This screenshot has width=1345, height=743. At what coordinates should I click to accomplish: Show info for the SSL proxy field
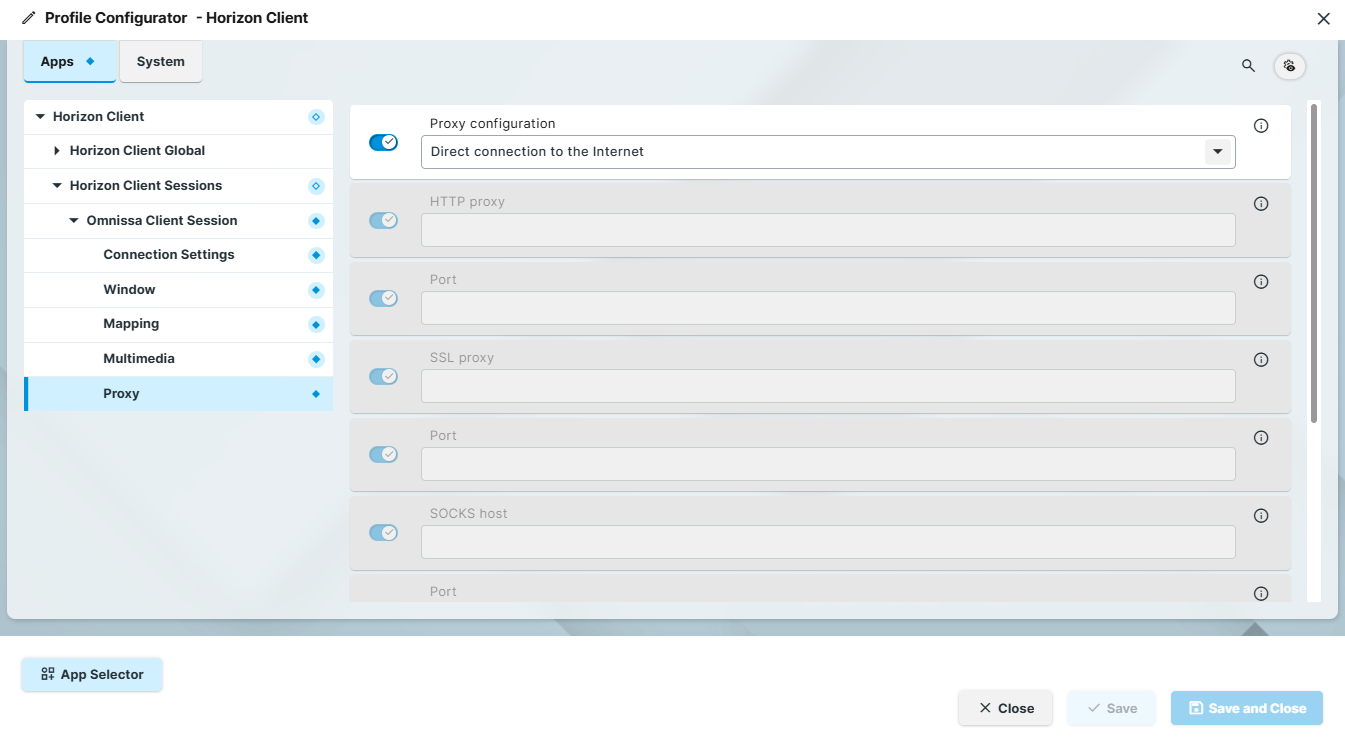pos(1261,359)
